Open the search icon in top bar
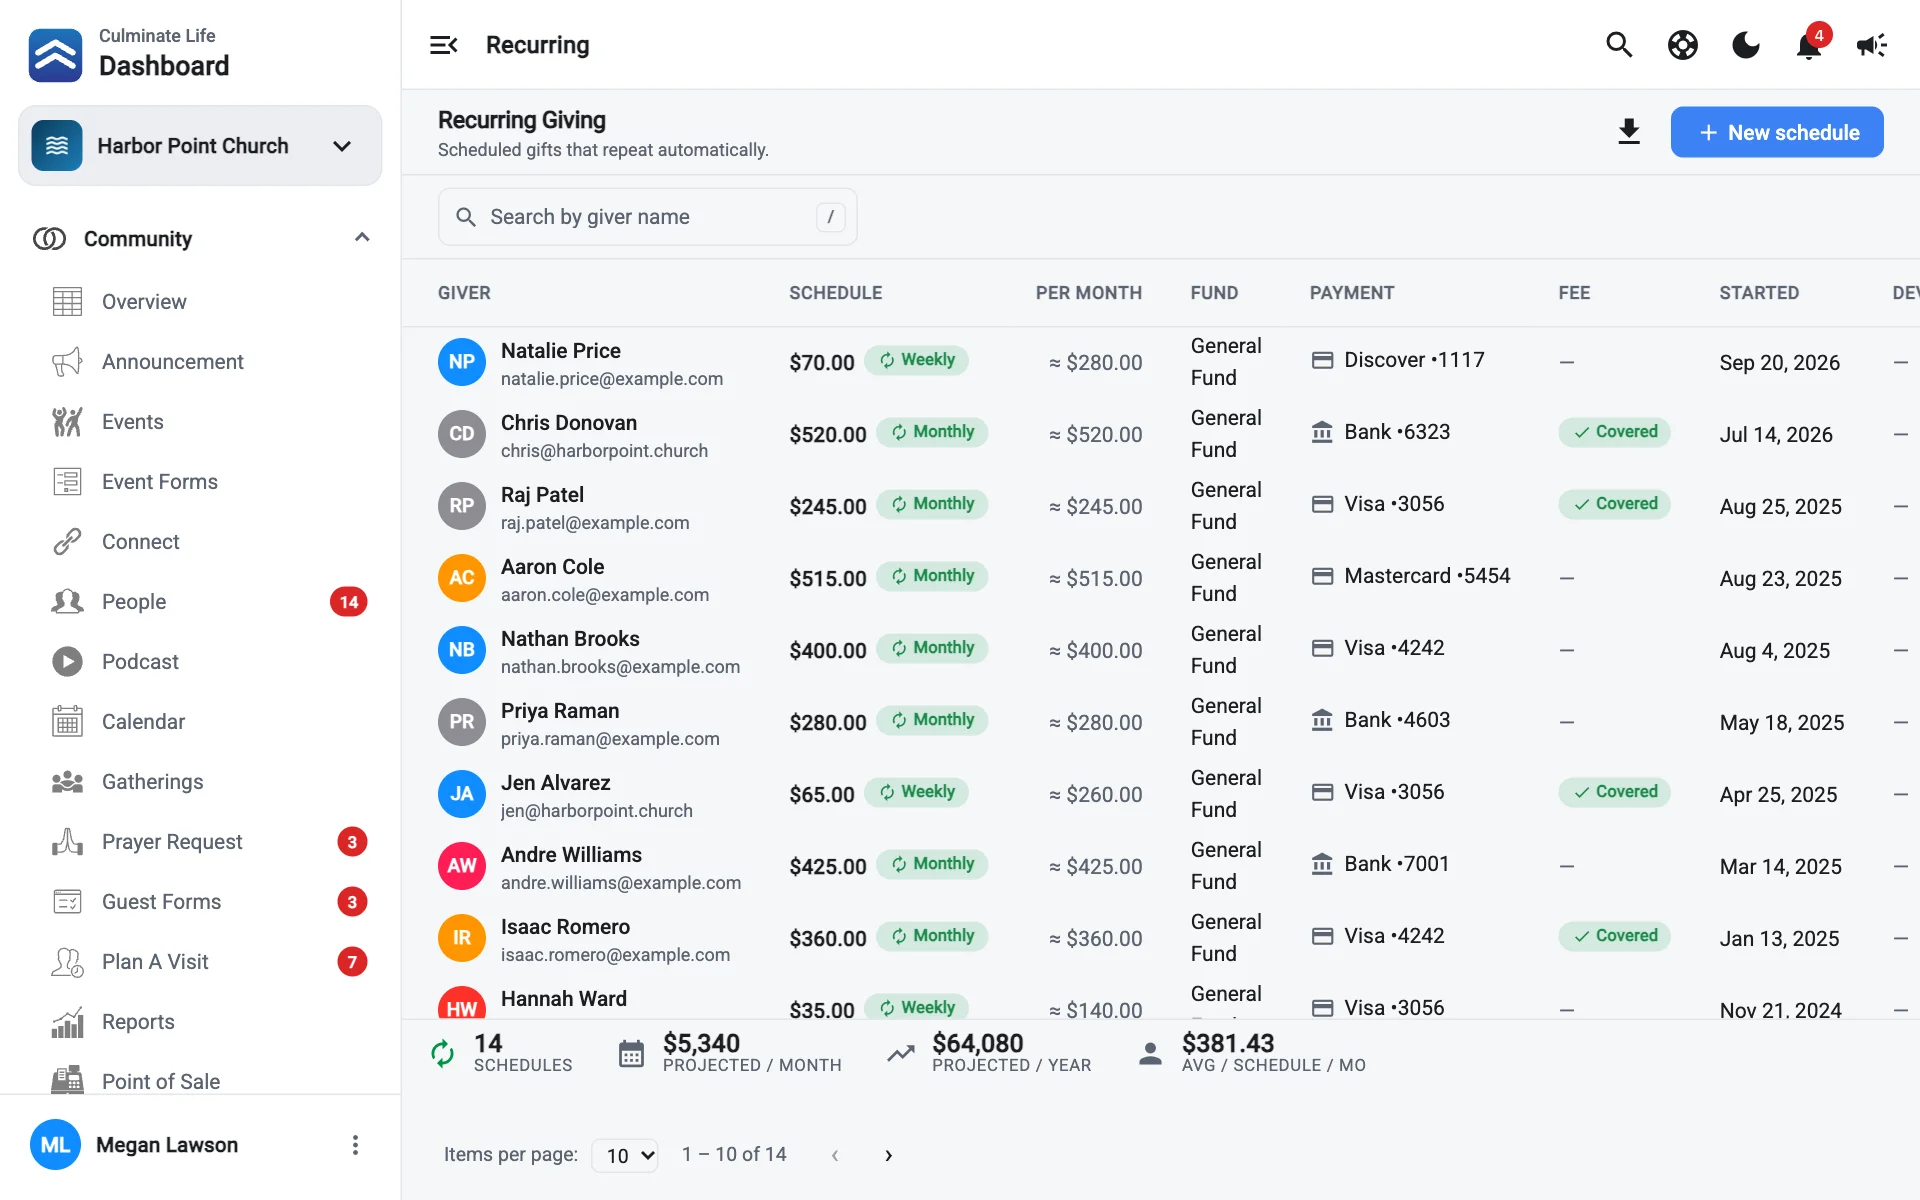Viewport: 1920px width, 1200px height. tap(1619, 45)
